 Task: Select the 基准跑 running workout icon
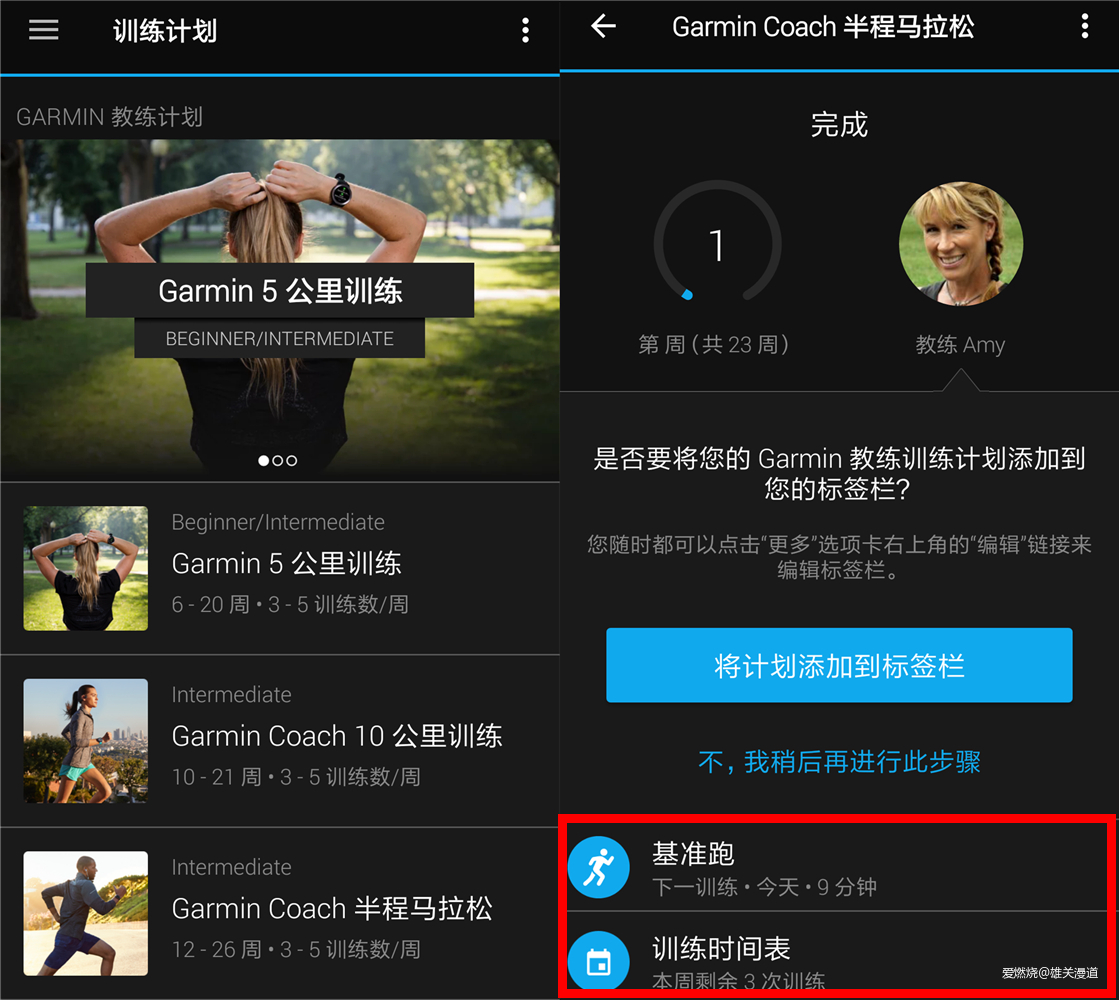coord(598,866)
